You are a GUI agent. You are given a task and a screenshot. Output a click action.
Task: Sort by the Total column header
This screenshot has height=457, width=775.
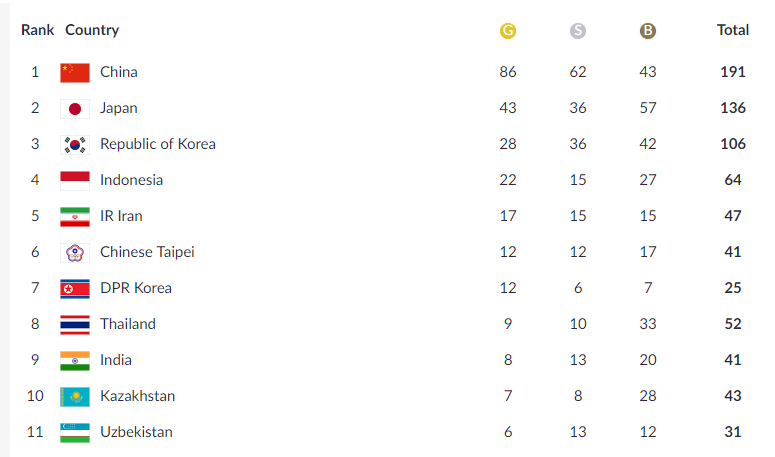coord(732,30)
